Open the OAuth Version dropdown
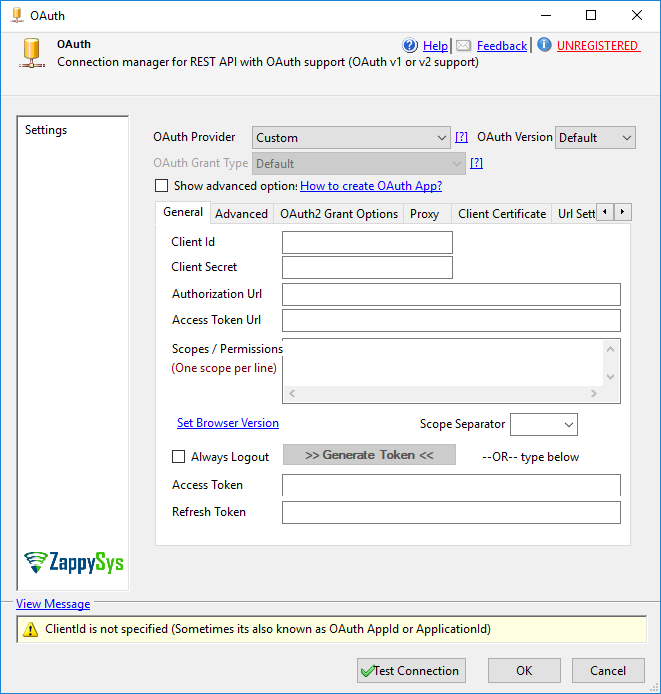 point(595,138)
